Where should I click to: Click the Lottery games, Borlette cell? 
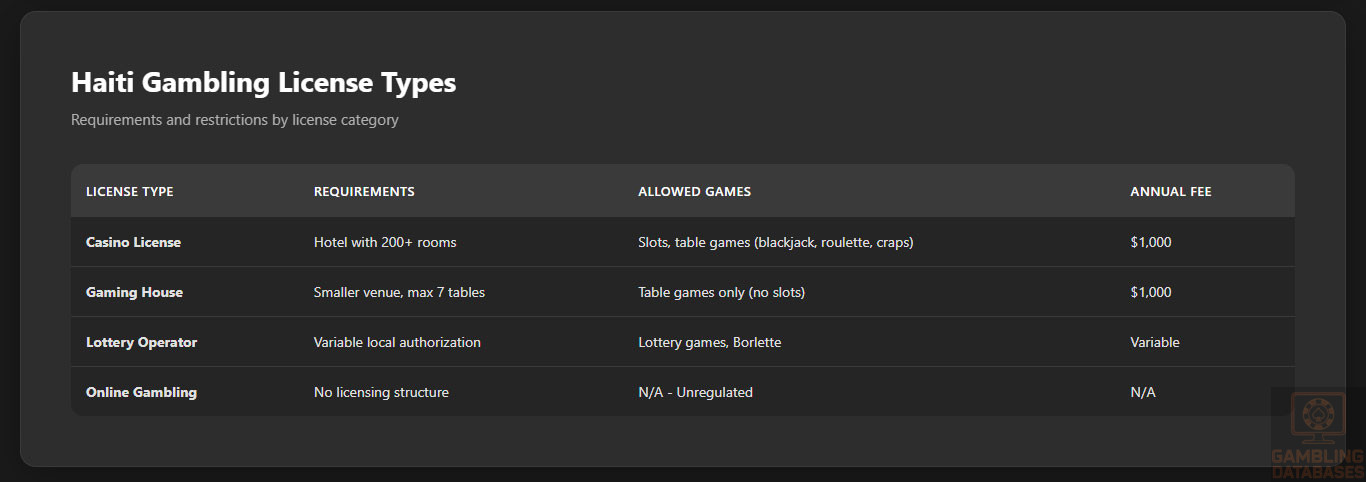tap(709, 342)
